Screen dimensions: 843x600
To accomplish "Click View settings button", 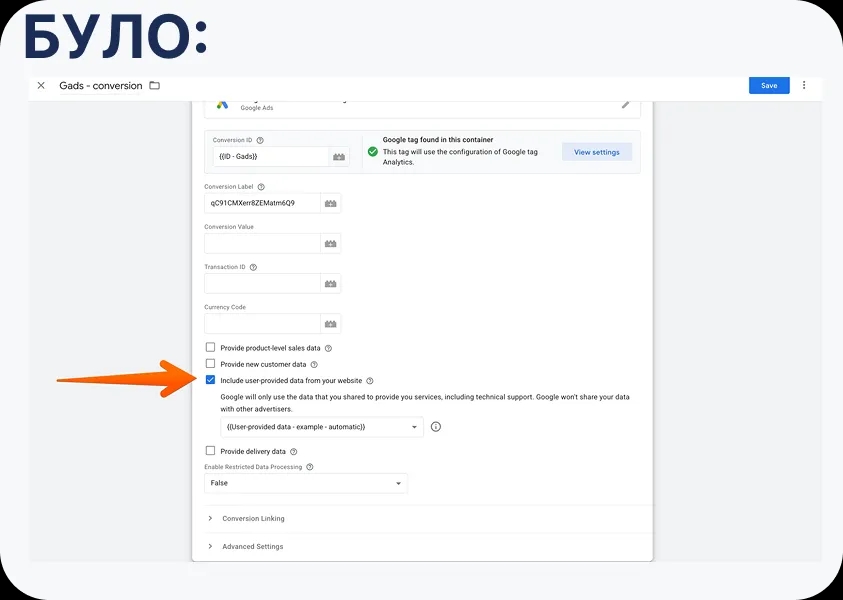I will (596, 152).
